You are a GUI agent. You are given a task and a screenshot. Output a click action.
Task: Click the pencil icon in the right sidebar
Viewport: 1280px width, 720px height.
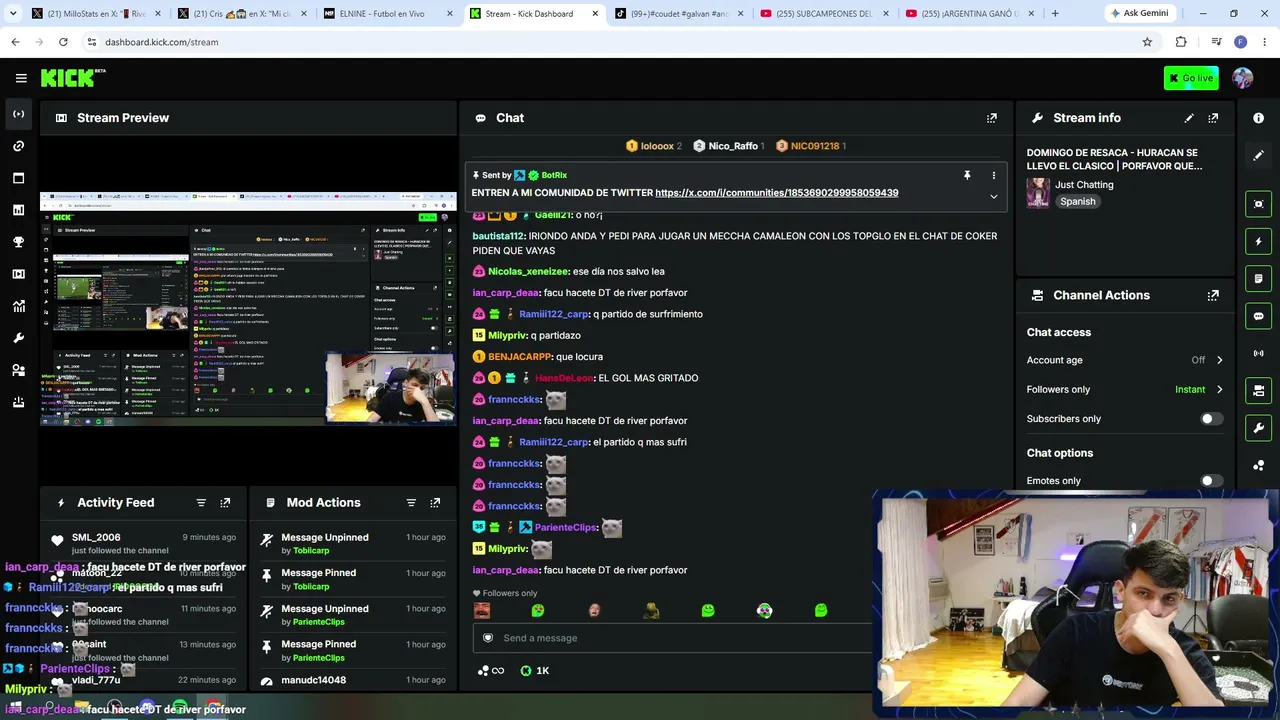[1258, 155]
